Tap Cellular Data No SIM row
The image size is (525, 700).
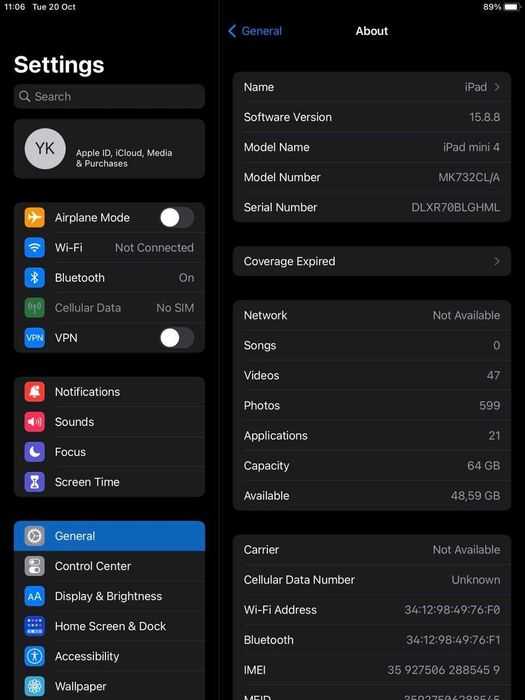tap(109, 308)
